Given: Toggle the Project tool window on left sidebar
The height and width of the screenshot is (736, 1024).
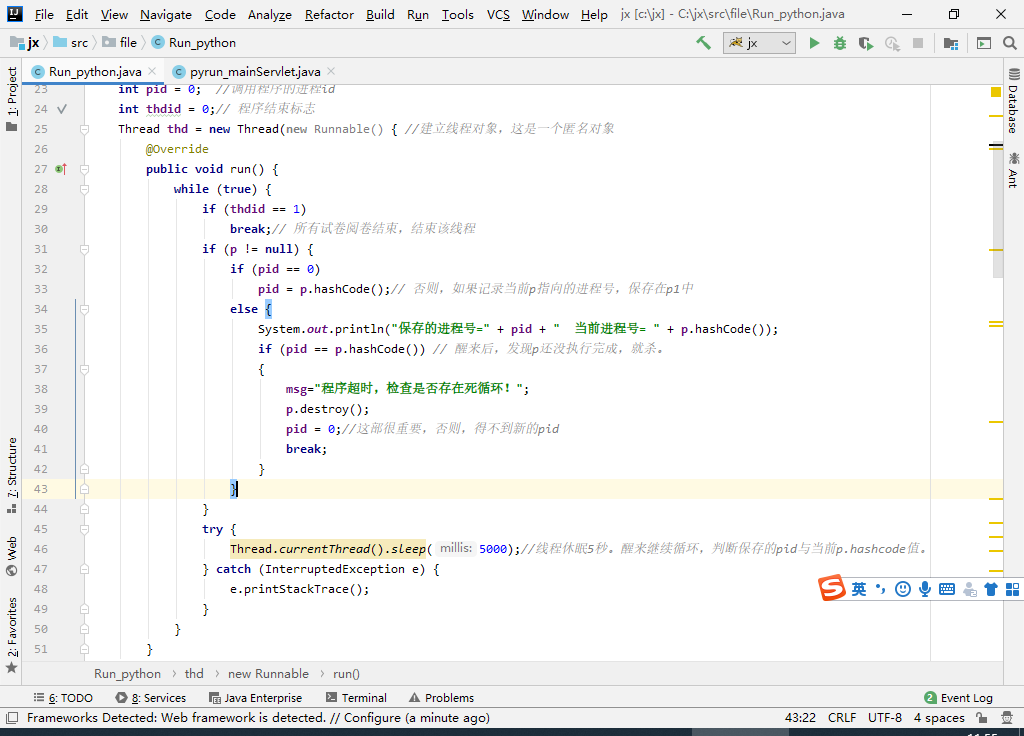Looking at the screenshot, I should click(12, 92).
